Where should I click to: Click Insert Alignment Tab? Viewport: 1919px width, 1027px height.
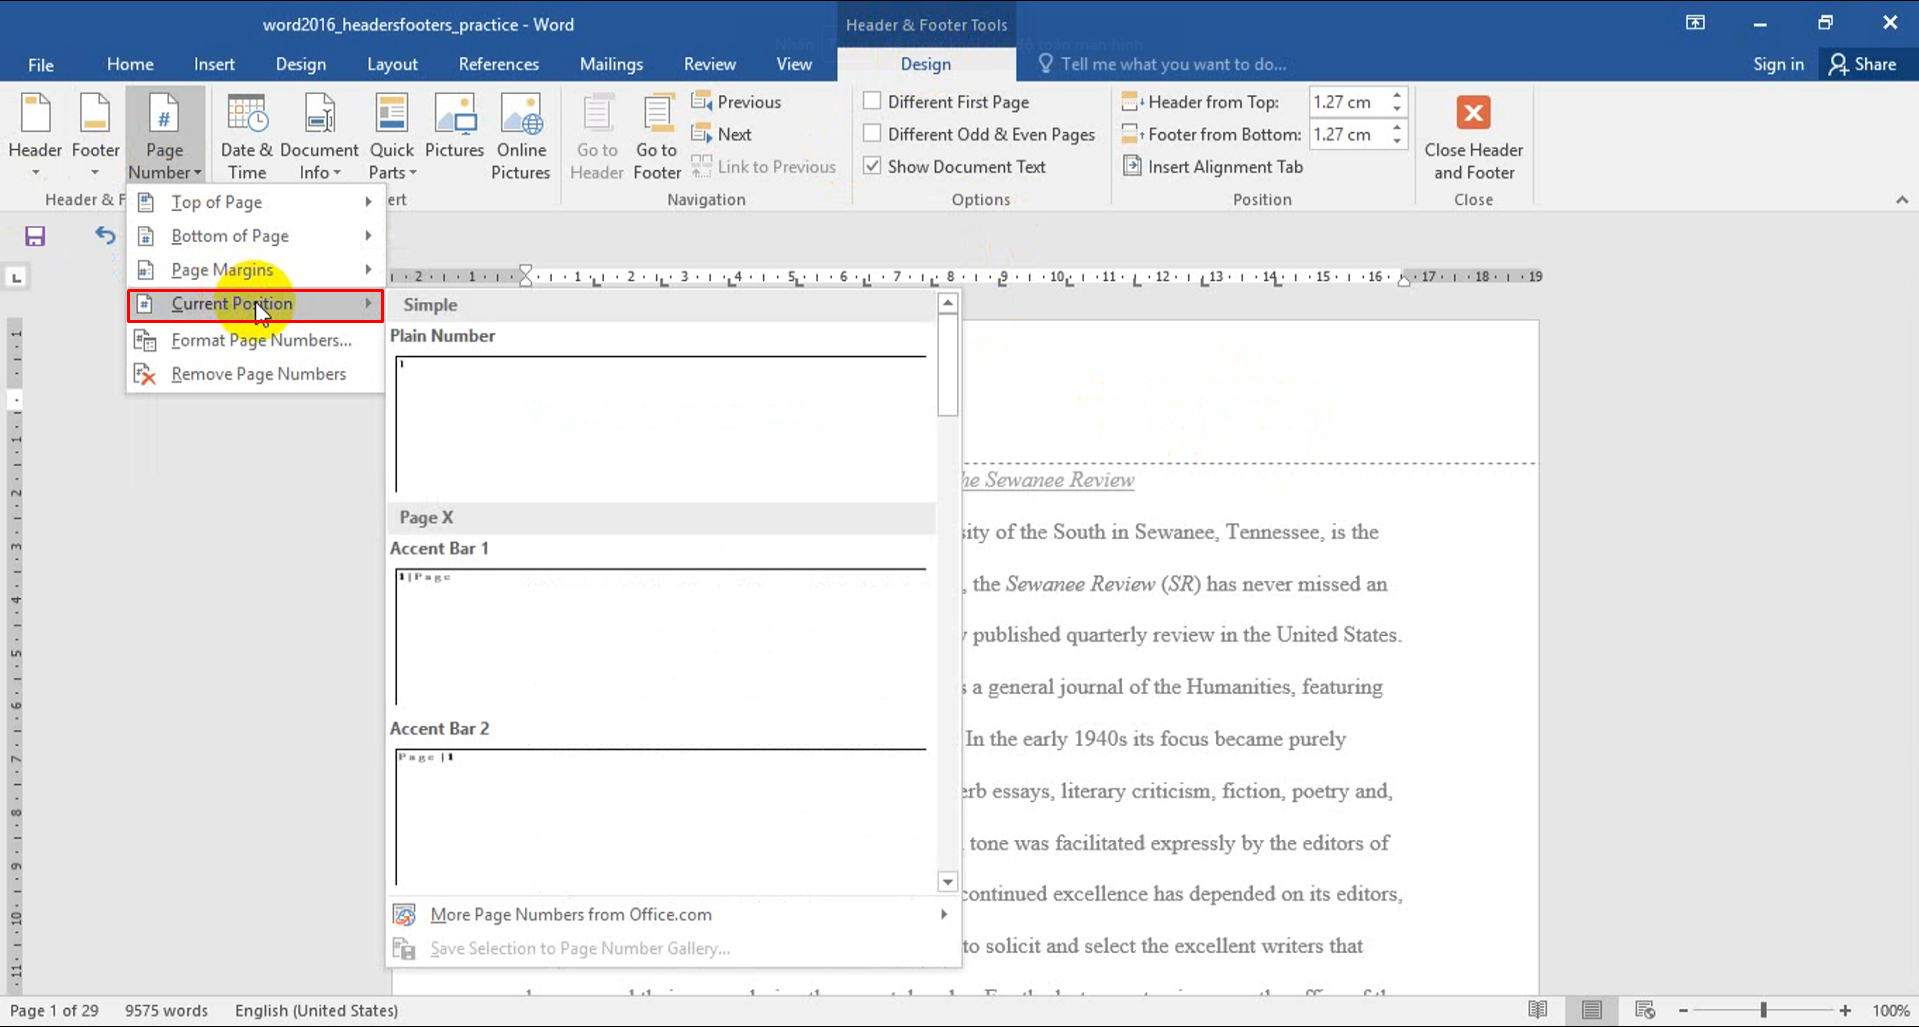point(1213,167)
